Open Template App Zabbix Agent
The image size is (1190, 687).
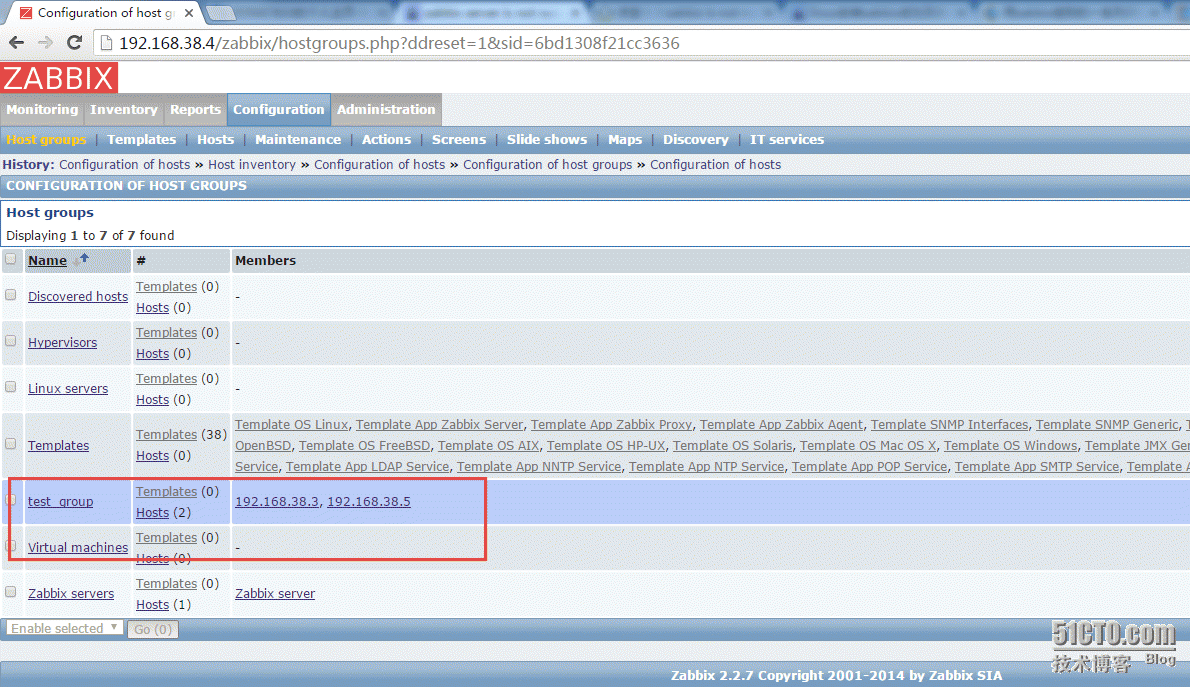(781, 425)
